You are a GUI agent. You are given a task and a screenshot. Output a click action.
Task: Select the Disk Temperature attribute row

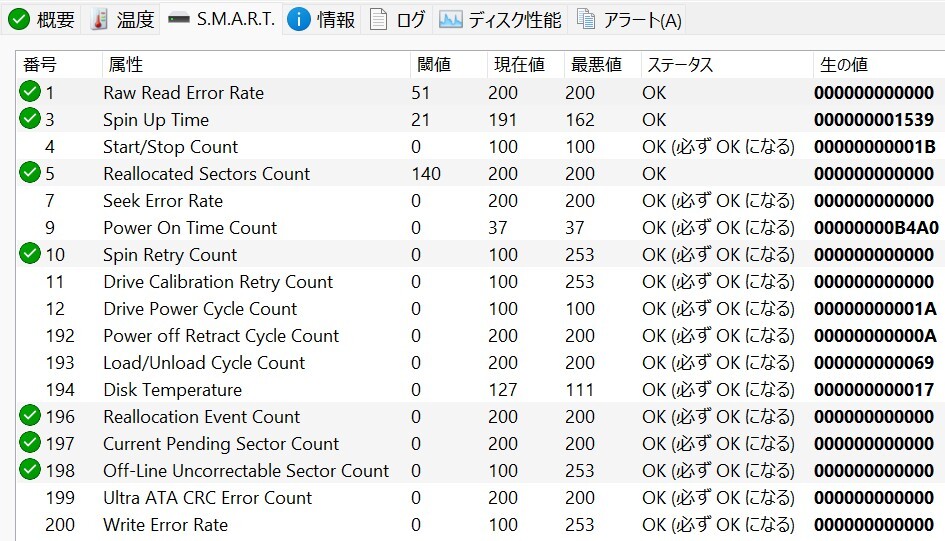point(172,390)
